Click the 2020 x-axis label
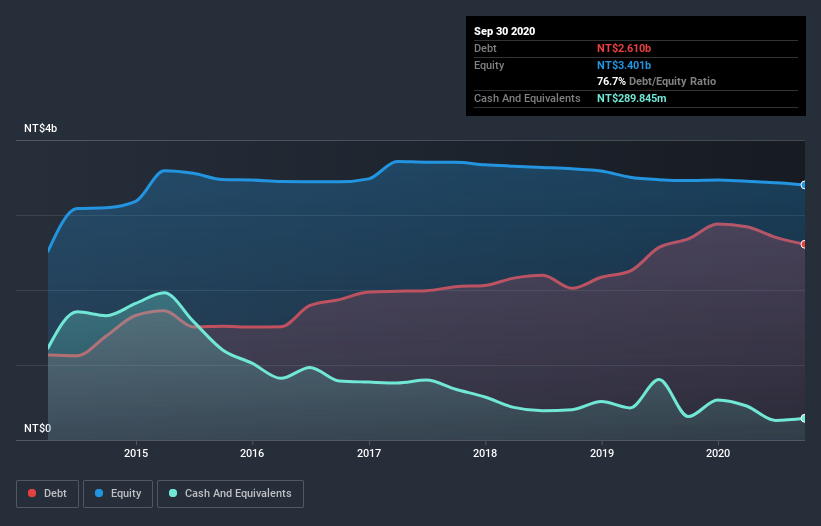The height and width of the screenshot is (526, 821). (x=718, y=453)
